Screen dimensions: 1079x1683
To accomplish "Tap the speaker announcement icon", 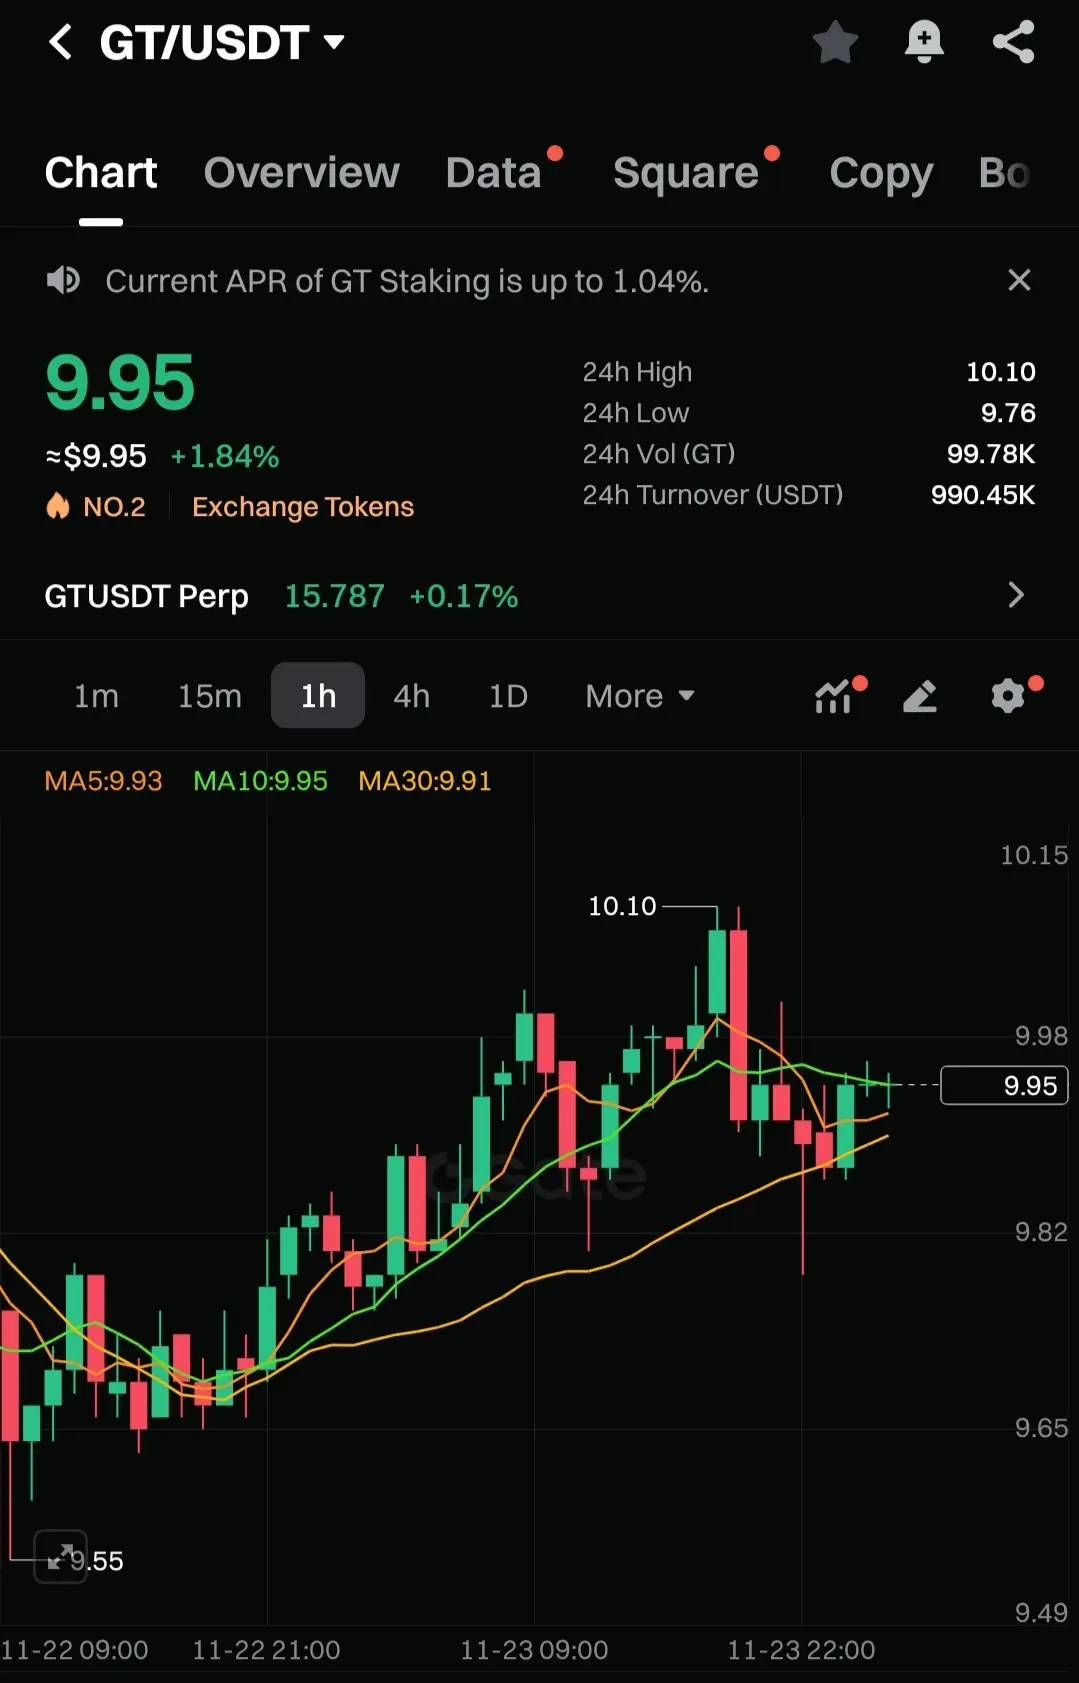I will [x=63, y=280].
